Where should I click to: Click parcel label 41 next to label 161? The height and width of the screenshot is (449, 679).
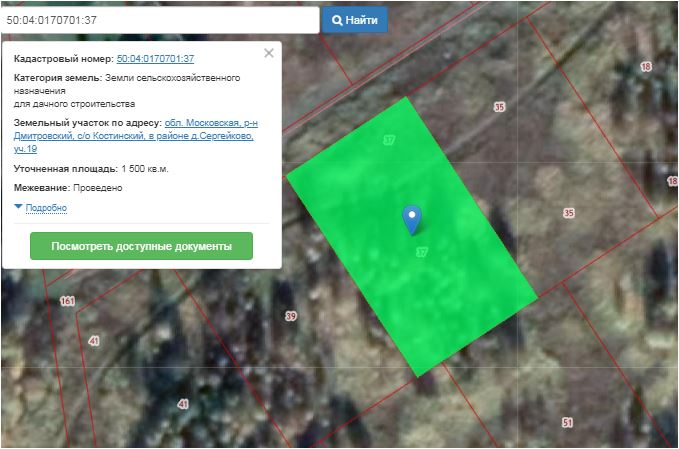(x=94, y=341)
